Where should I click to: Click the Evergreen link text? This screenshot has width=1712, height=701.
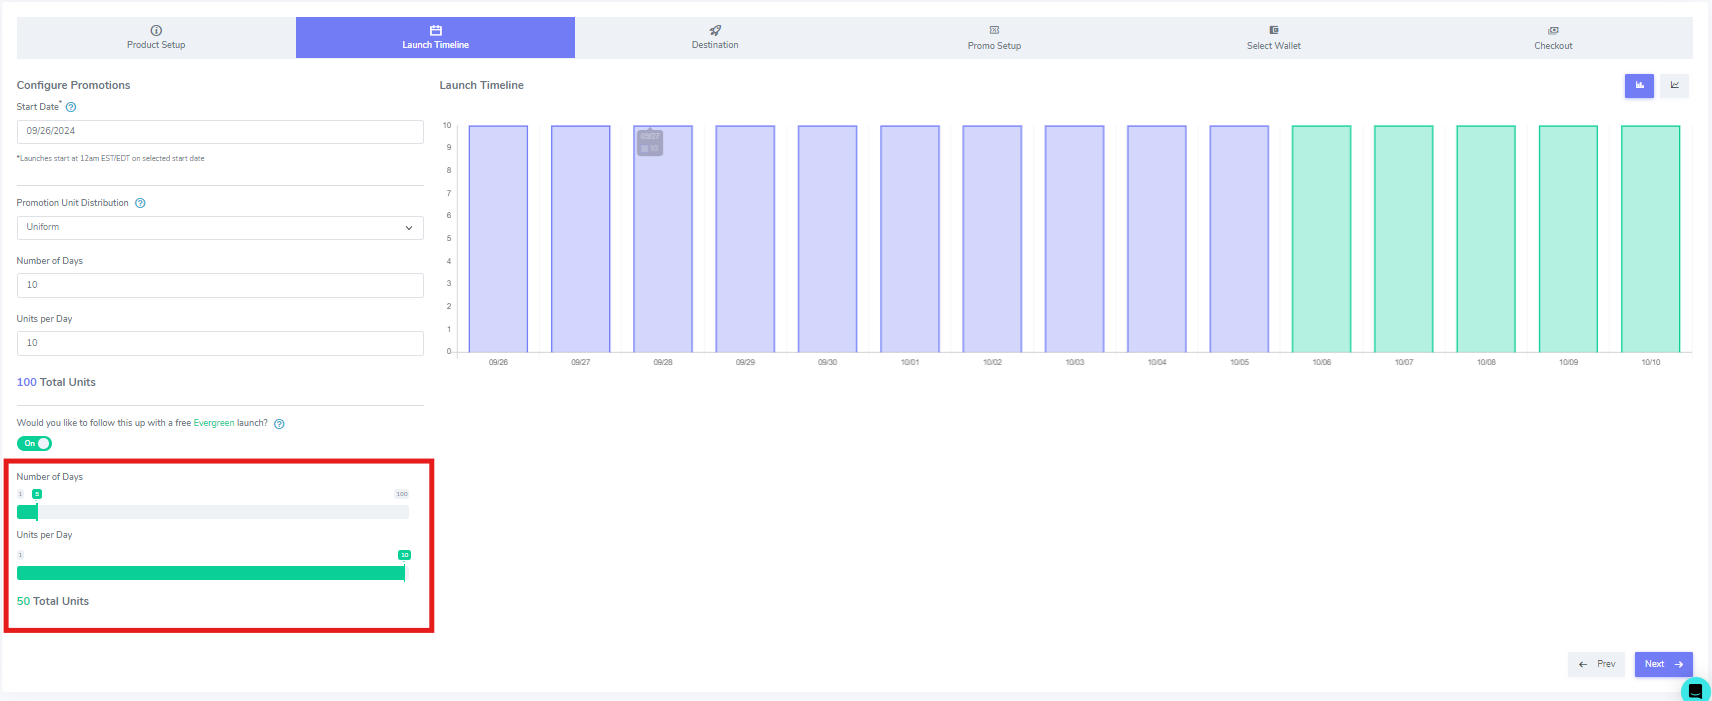click(213, 423)
